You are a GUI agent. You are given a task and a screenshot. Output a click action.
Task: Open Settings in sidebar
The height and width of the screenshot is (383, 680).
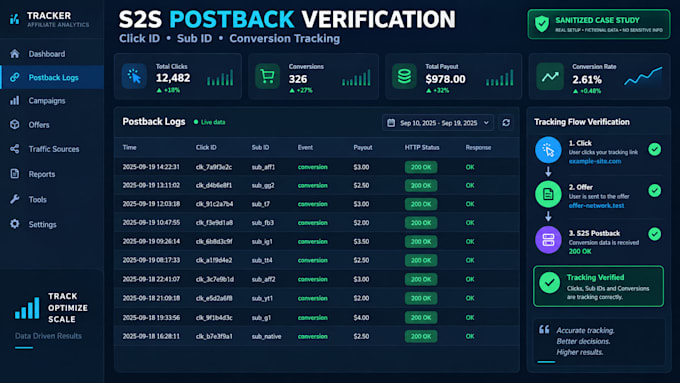[x=52, y=224]
